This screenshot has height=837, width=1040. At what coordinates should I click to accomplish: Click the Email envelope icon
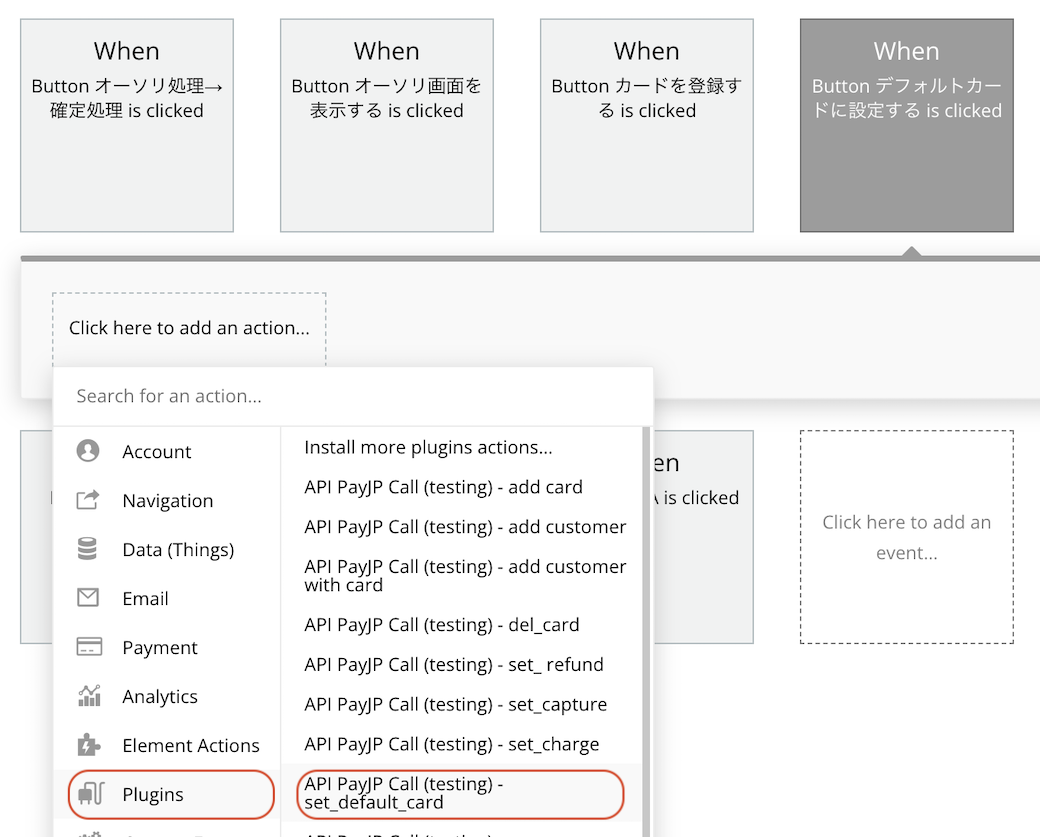point(88,598)
